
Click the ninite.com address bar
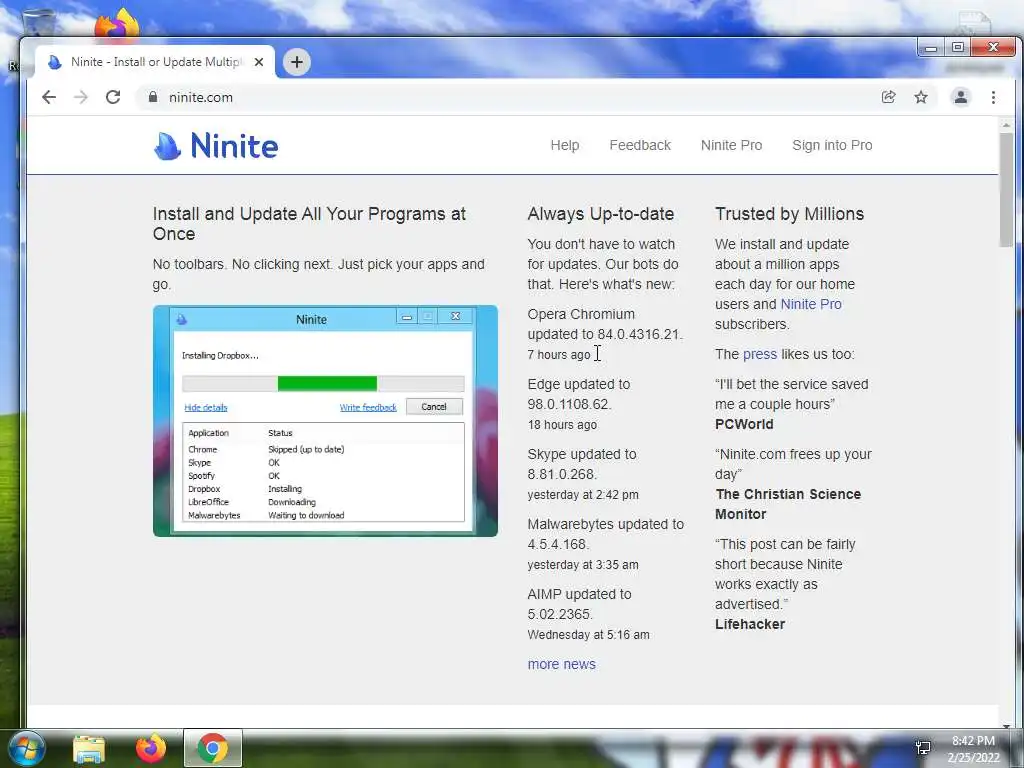point(509,97)
